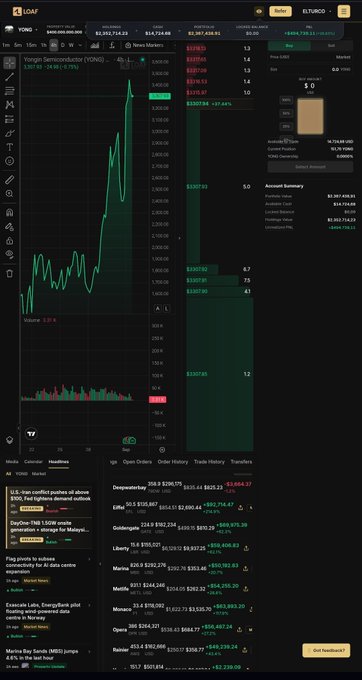
Task: Open the Fibonacci retracement tools
Action: 10,91
